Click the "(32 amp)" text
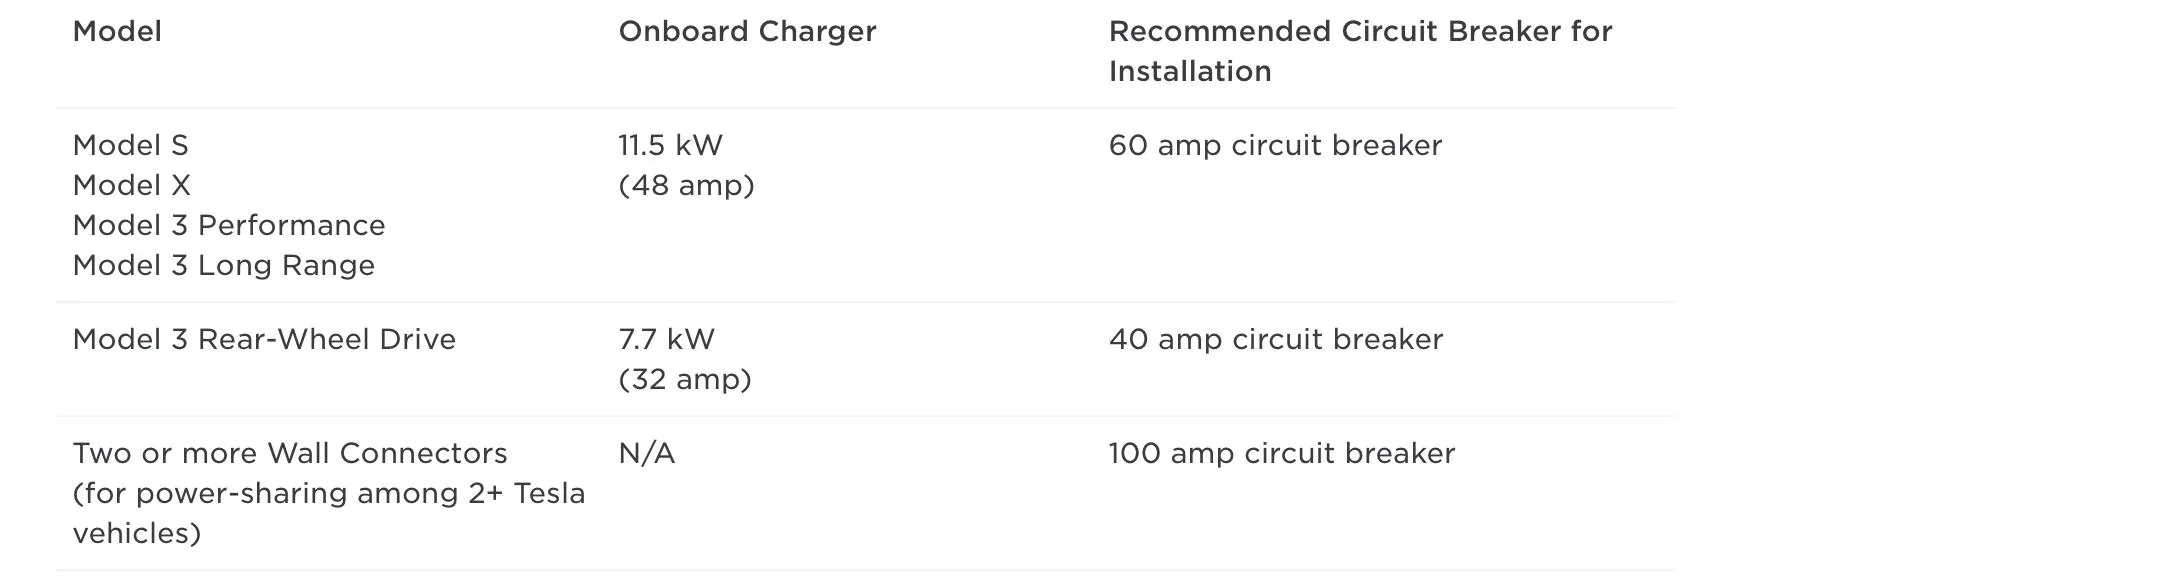The height and width of the screenshot is (582, 2160). [x=685, y=380]
